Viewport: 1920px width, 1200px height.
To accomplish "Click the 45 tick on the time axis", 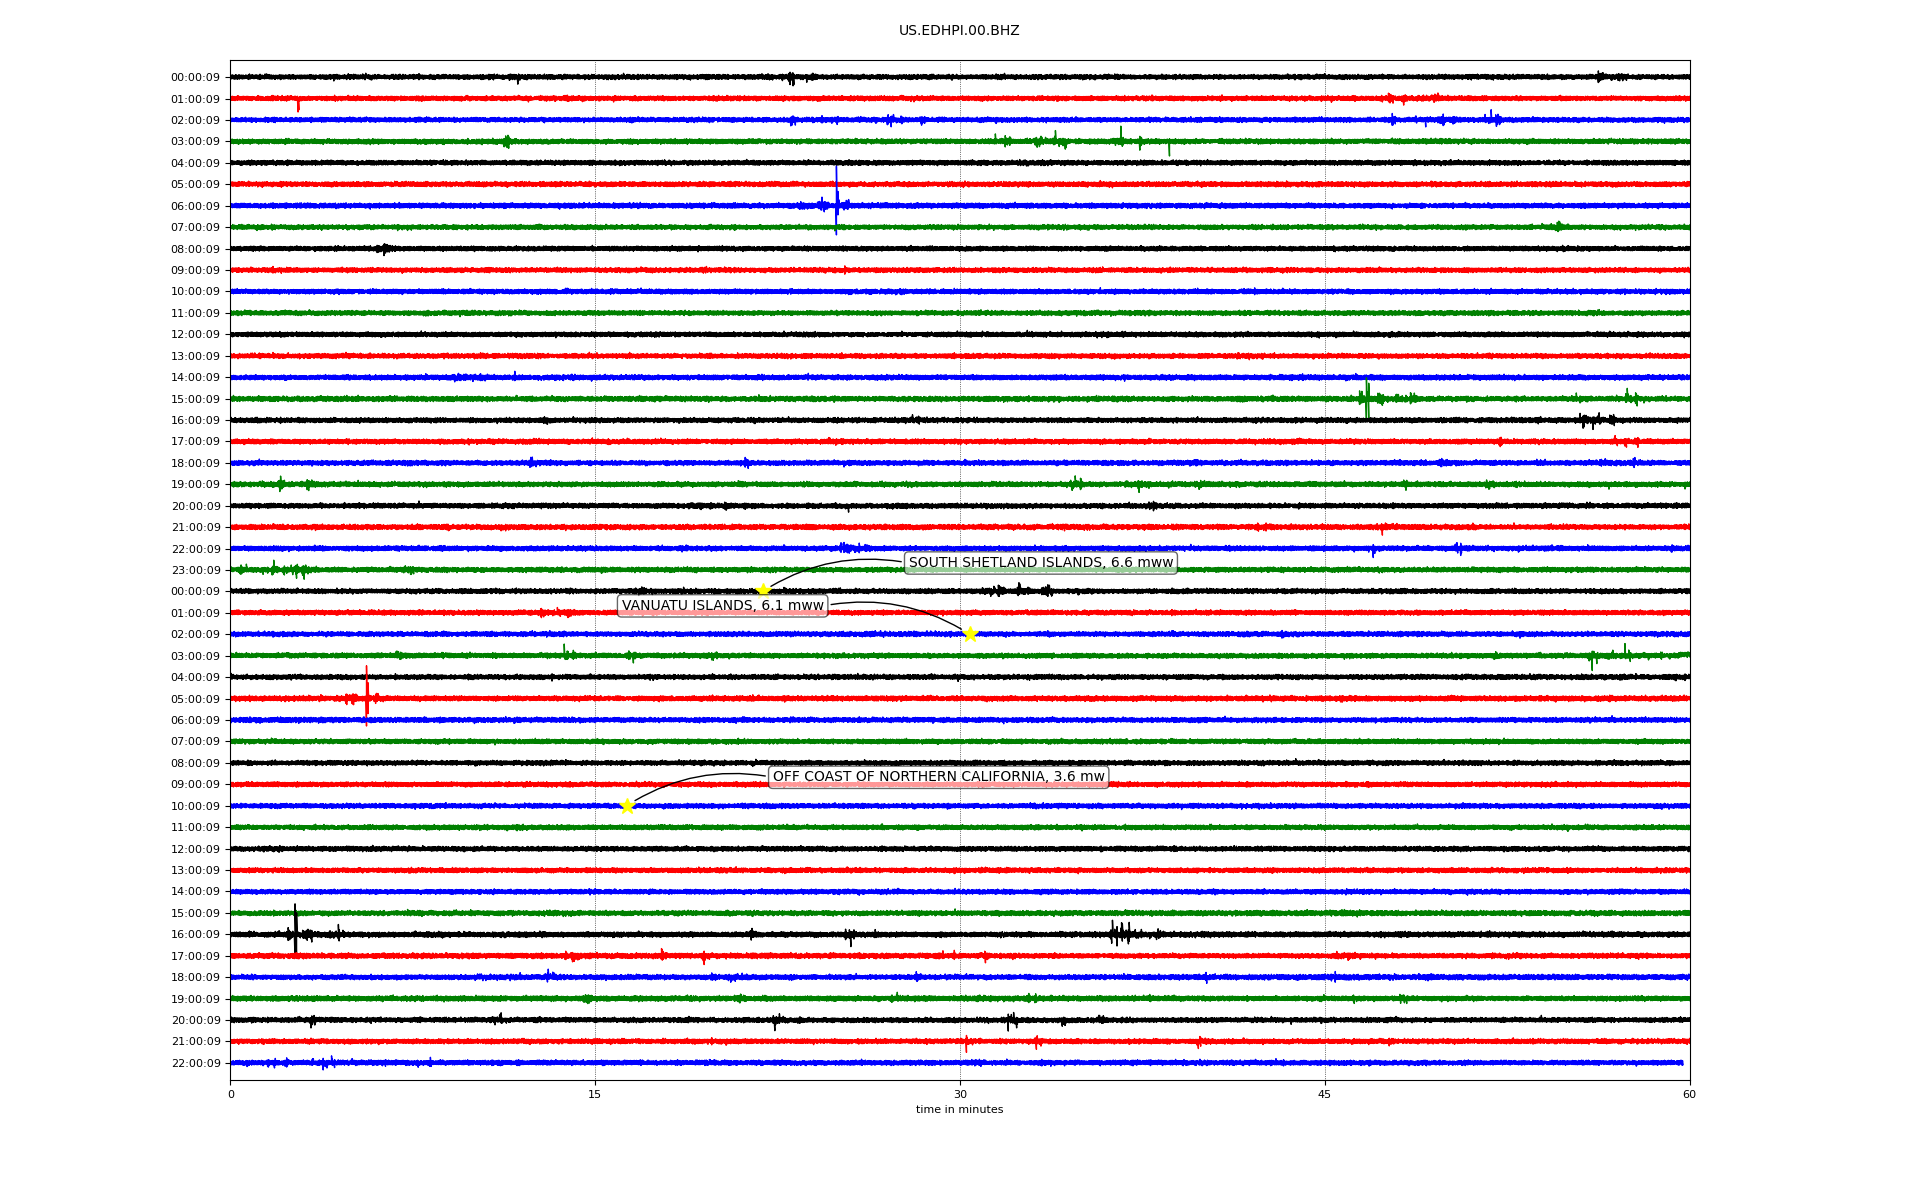I will [x=1325, y=1094].
